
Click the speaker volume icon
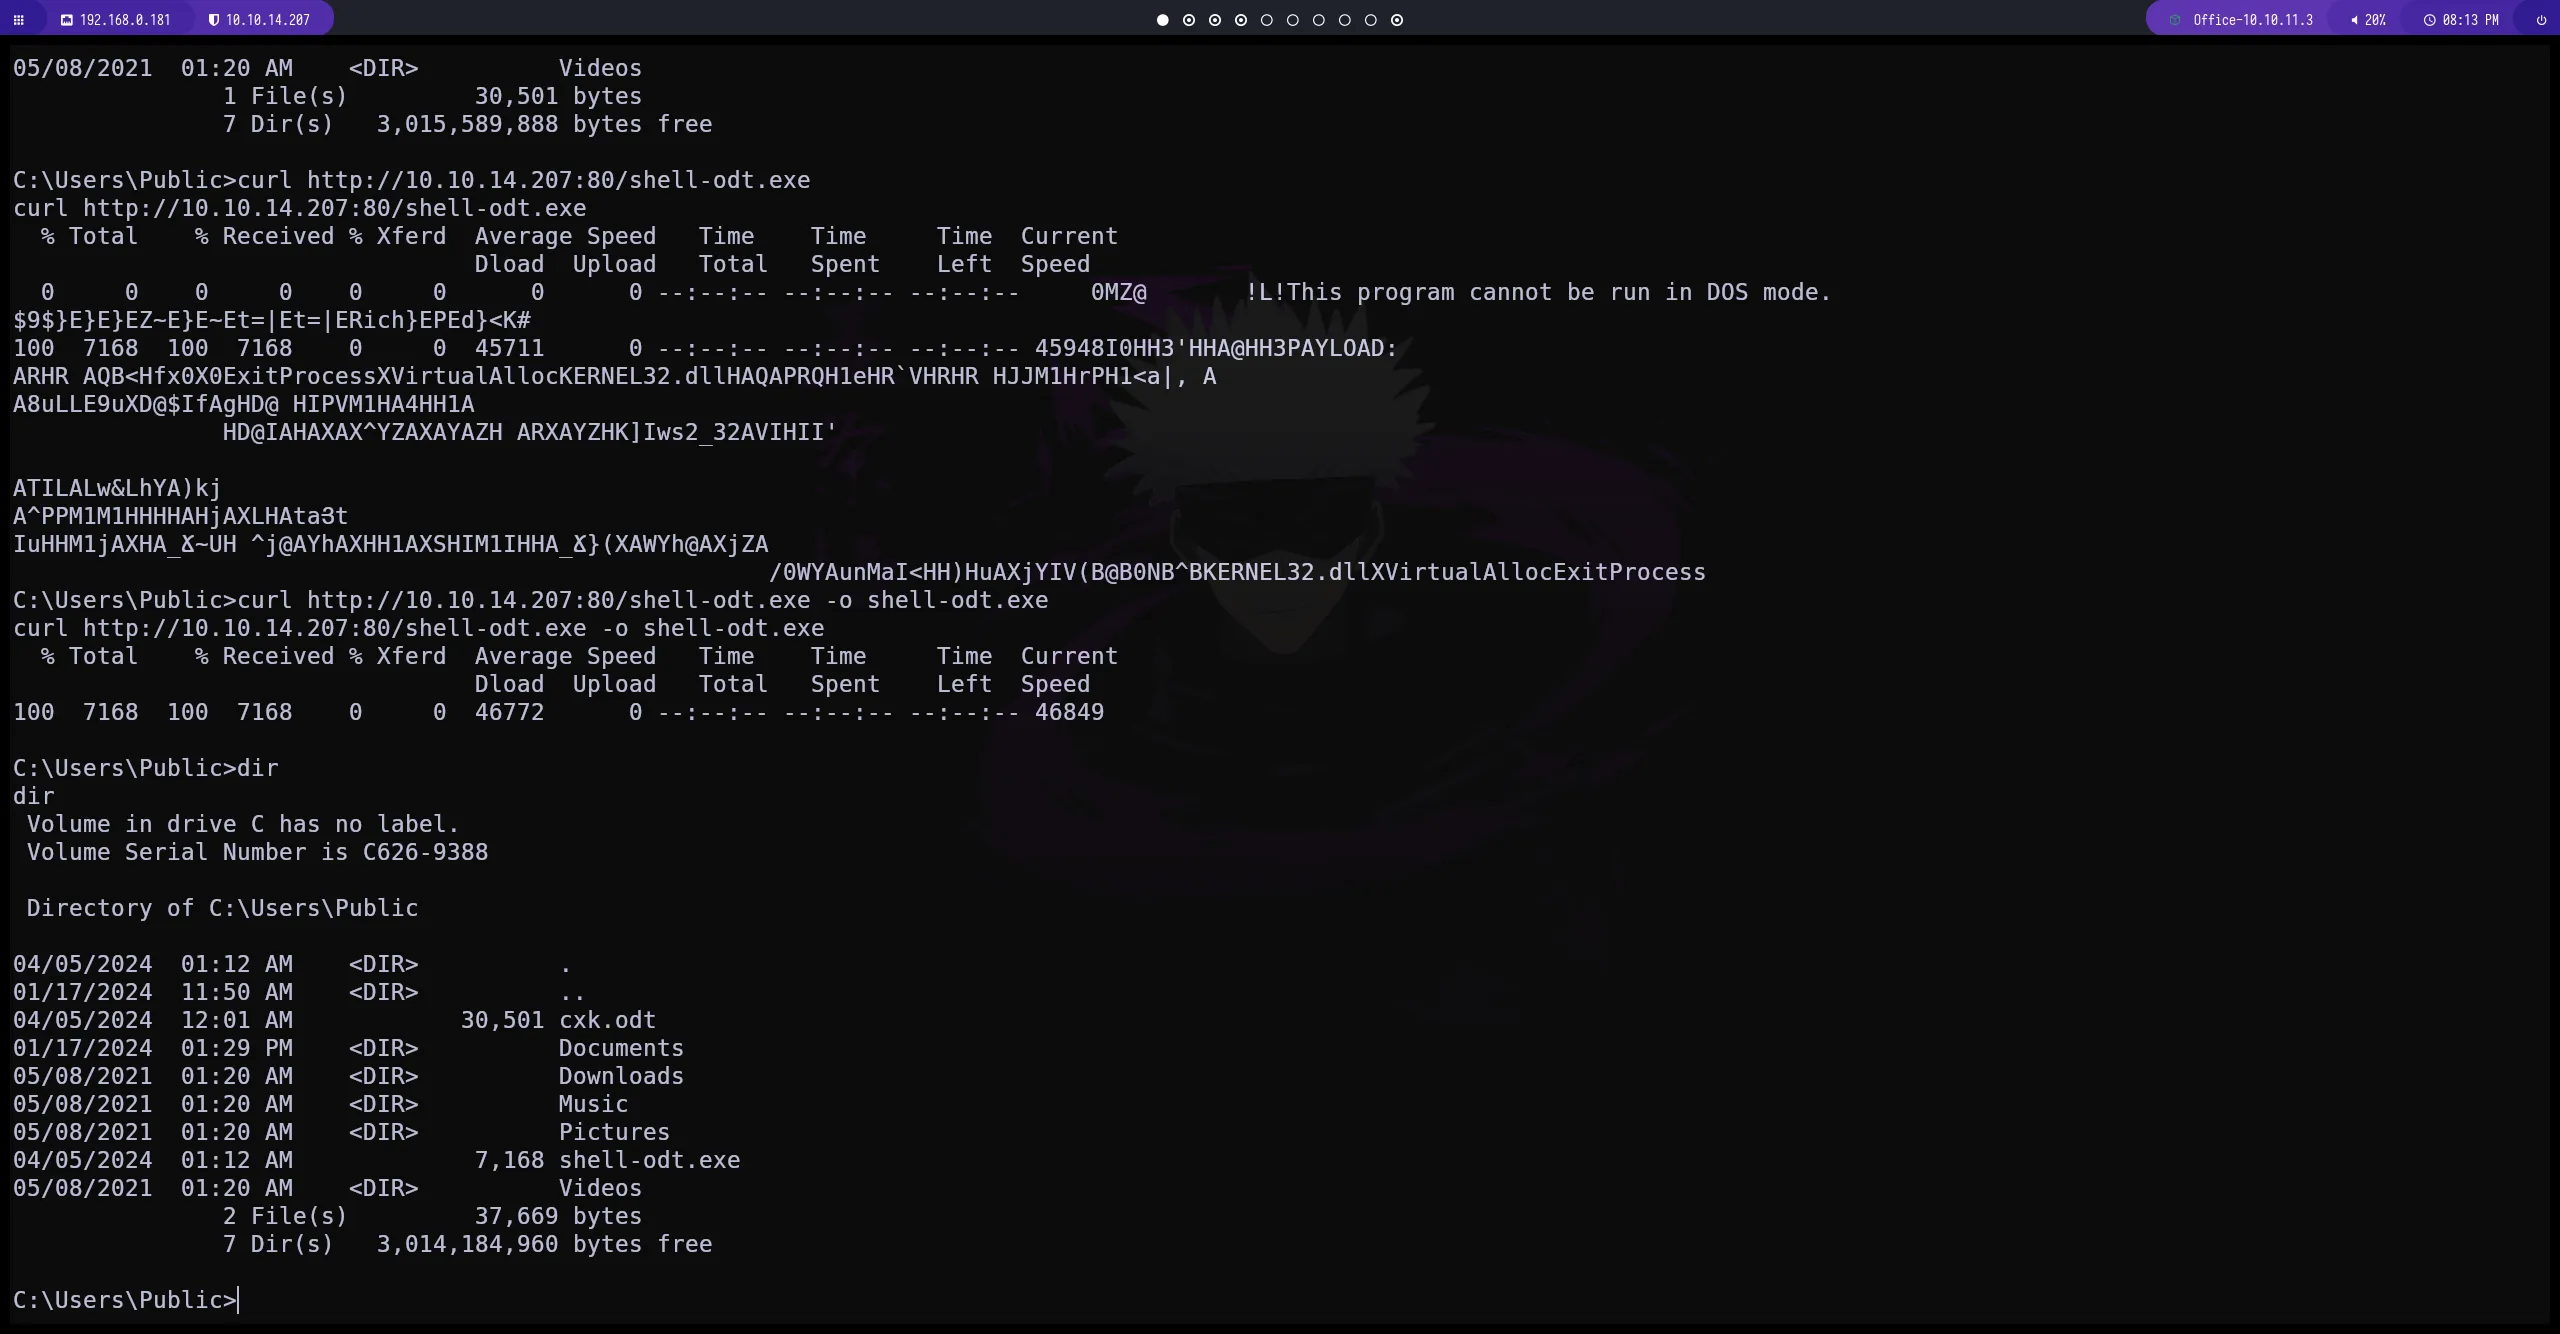tap(2354, 20)
